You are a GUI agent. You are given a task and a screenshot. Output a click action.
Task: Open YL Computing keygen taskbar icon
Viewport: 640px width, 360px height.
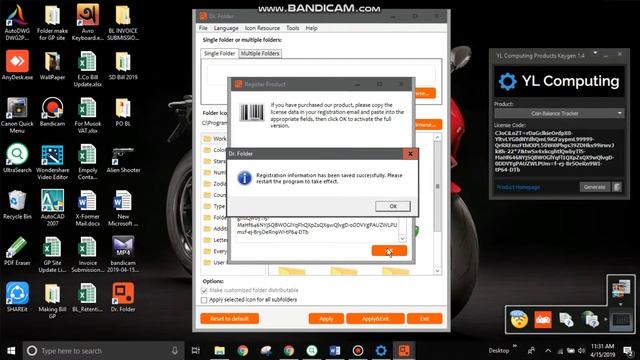coord(381,351)
